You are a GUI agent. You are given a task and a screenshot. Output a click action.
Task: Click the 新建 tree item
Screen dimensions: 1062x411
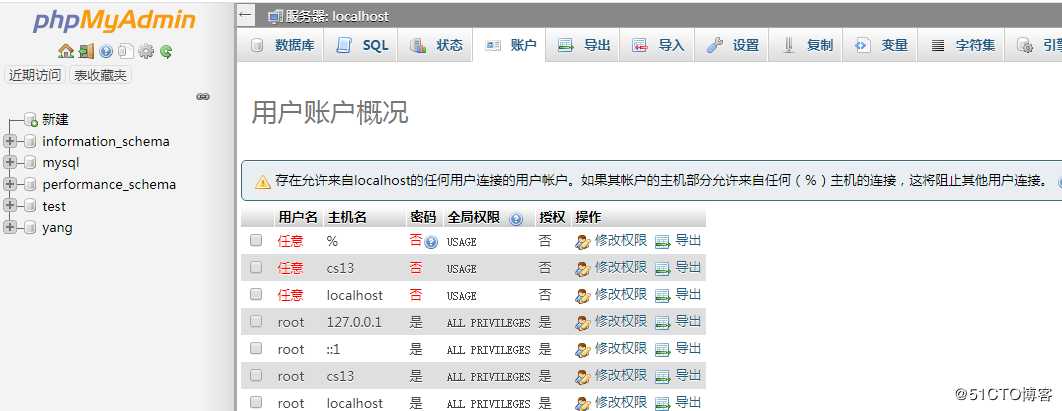56,120
